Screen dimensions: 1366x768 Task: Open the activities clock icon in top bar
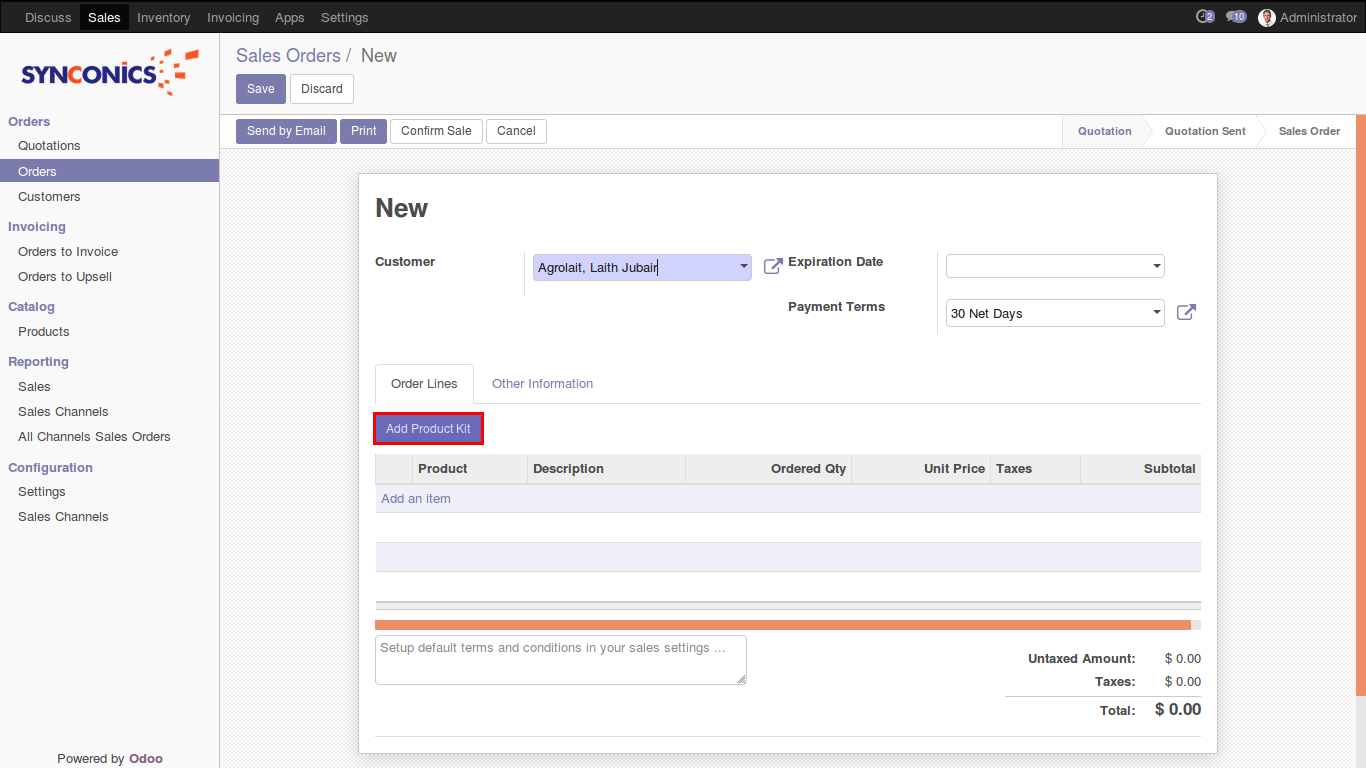[1204, 17]
